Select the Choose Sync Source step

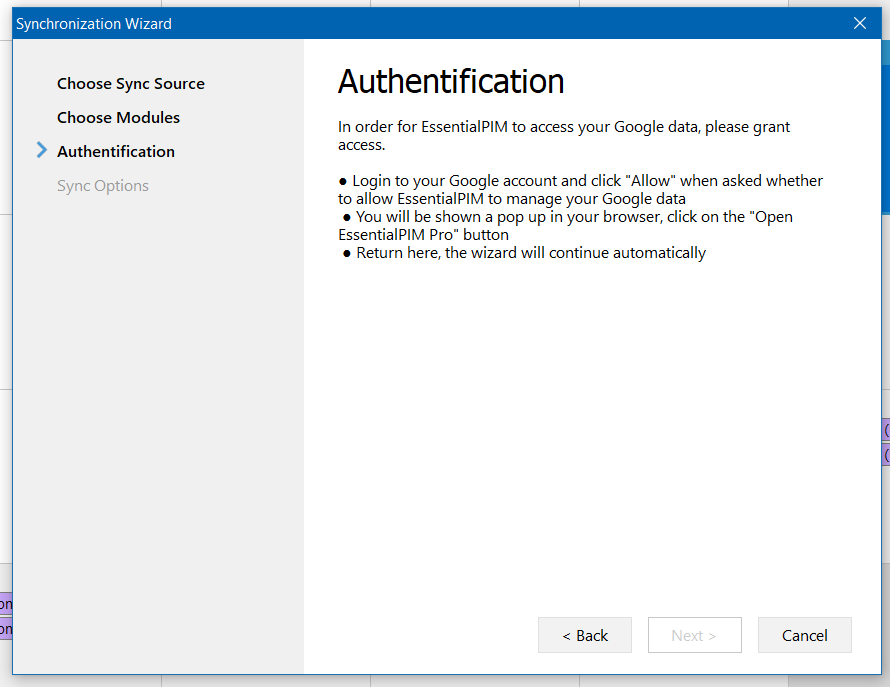tap(131, 83)
